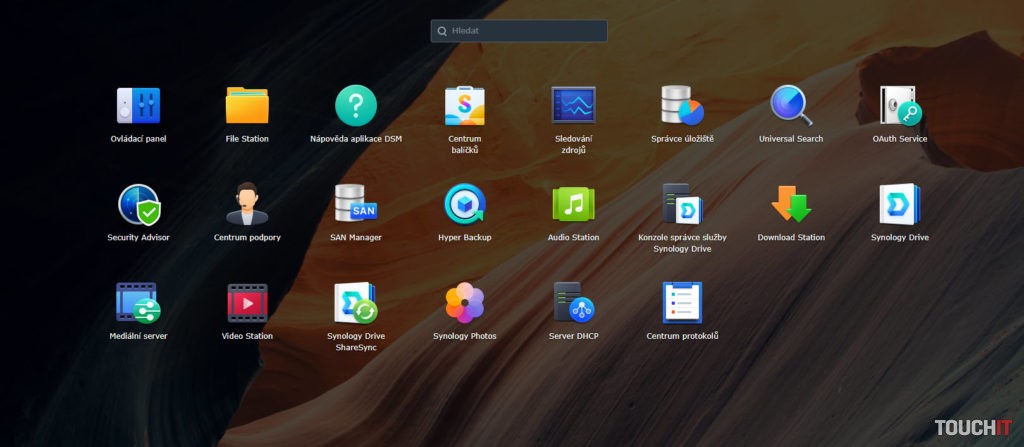Open OAuth Service app

900,105
